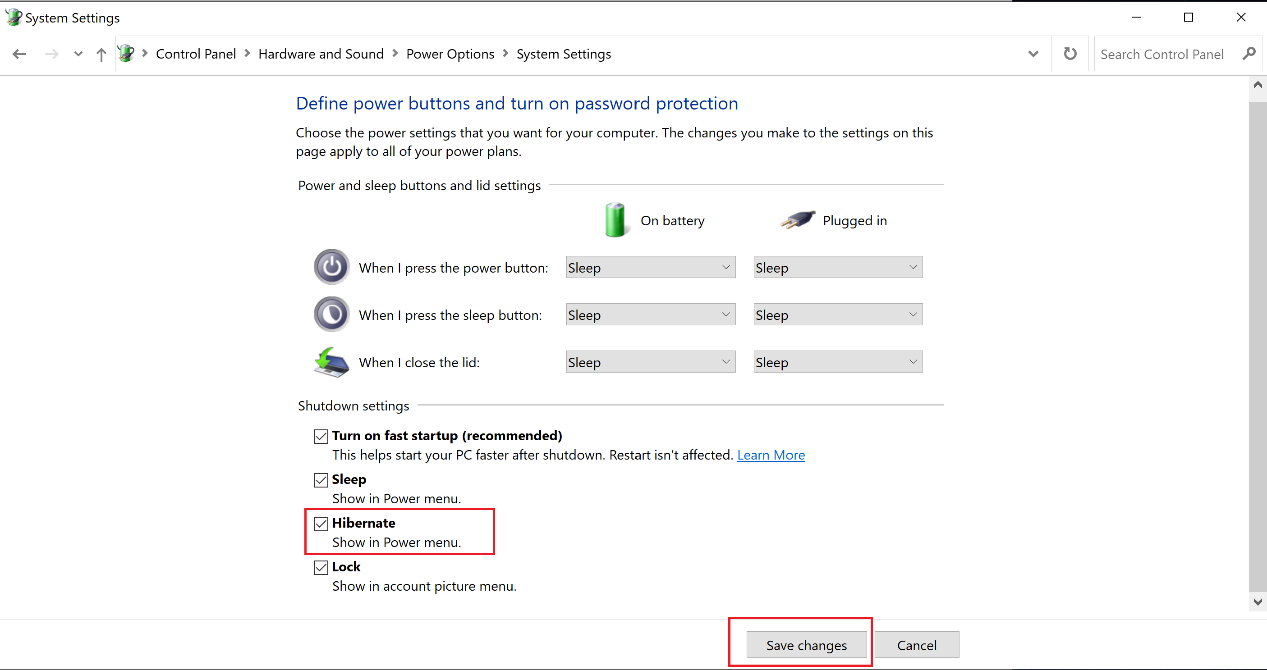The width and height of the screenshot is (1267, 670).
Task: Click the Search Control Panel field
Action: pyautogui.click(x=1165, y=54)
